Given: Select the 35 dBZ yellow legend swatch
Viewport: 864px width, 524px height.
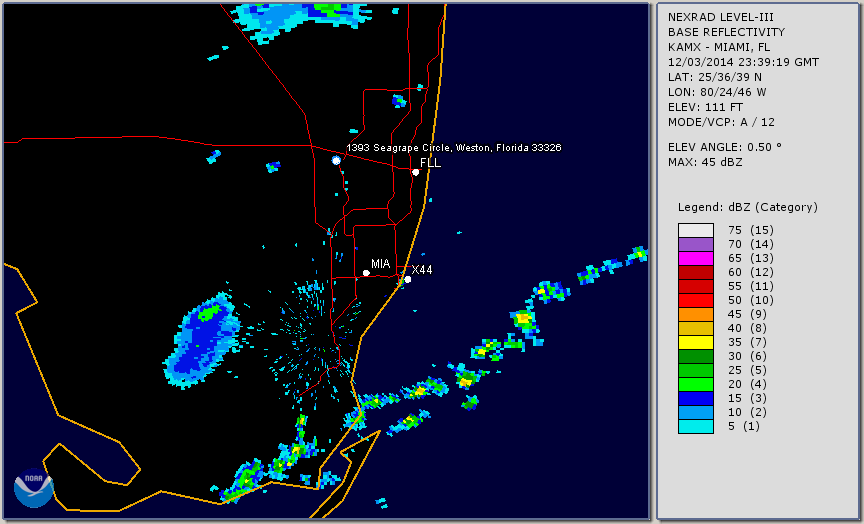Looking at the screenshot, I should click(x=696, y=343).
